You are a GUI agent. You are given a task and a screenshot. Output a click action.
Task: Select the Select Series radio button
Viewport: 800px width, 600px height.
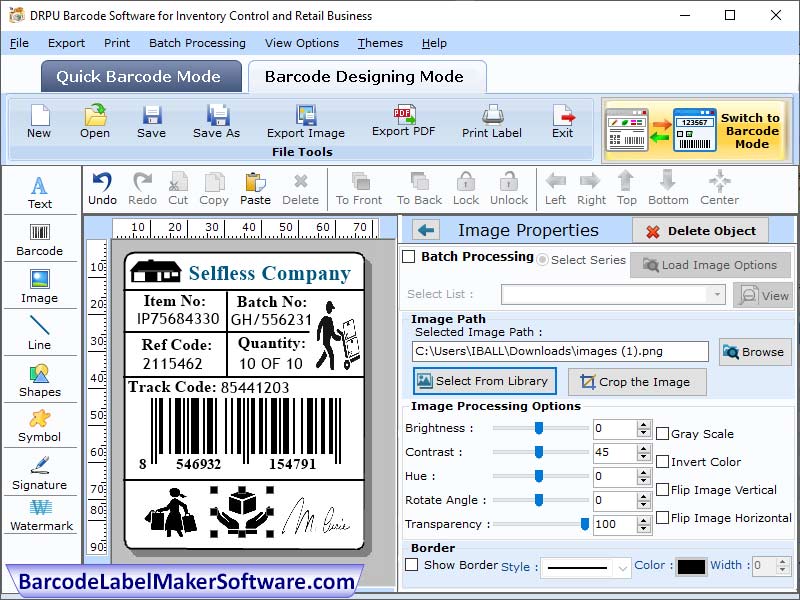tap(543, 260)
